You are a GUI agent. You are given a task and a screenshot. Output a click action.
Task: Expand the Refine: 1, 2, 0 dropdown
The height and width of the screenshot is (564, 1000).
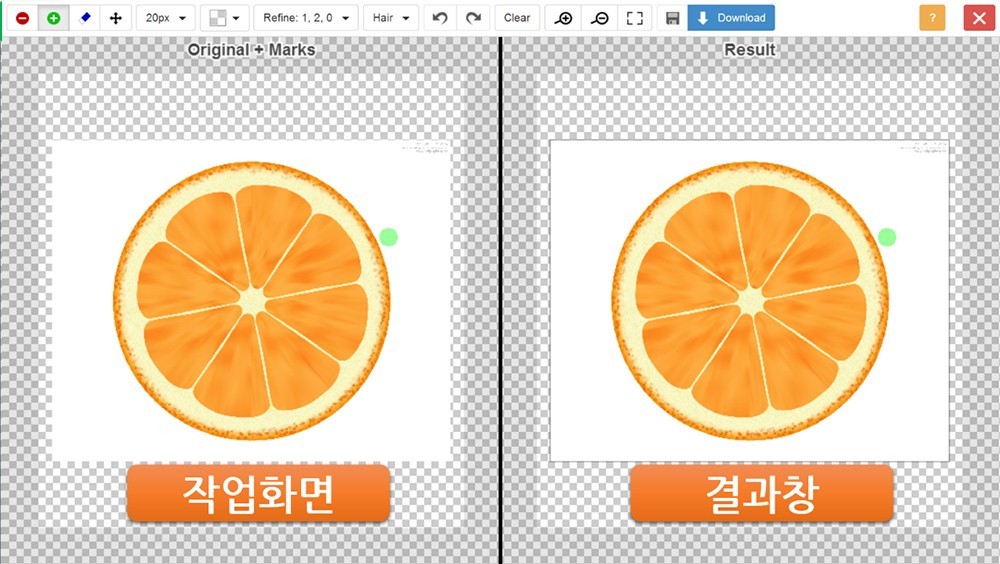[306, 18]
